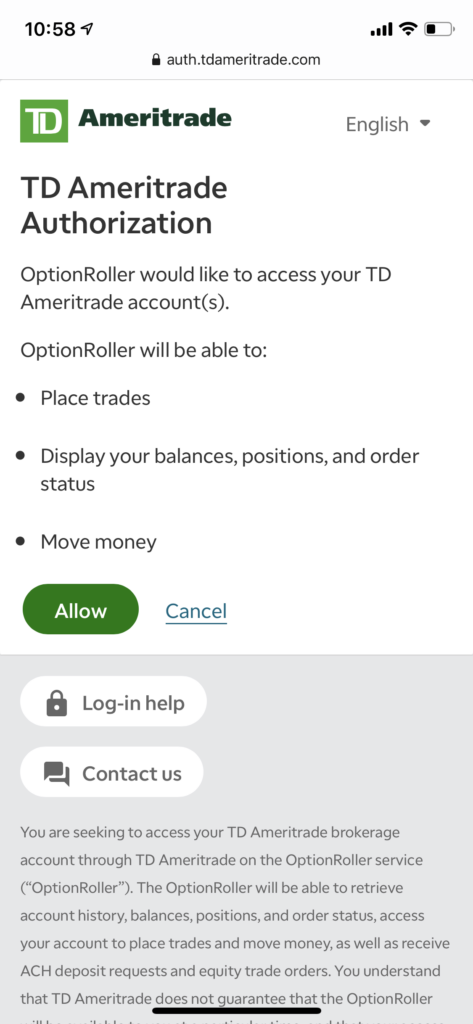The height and width of the screenshot is (1024, 473).
Task: Click the chat bubbles icon in Contact us
Action: click(x=57, y=775)
